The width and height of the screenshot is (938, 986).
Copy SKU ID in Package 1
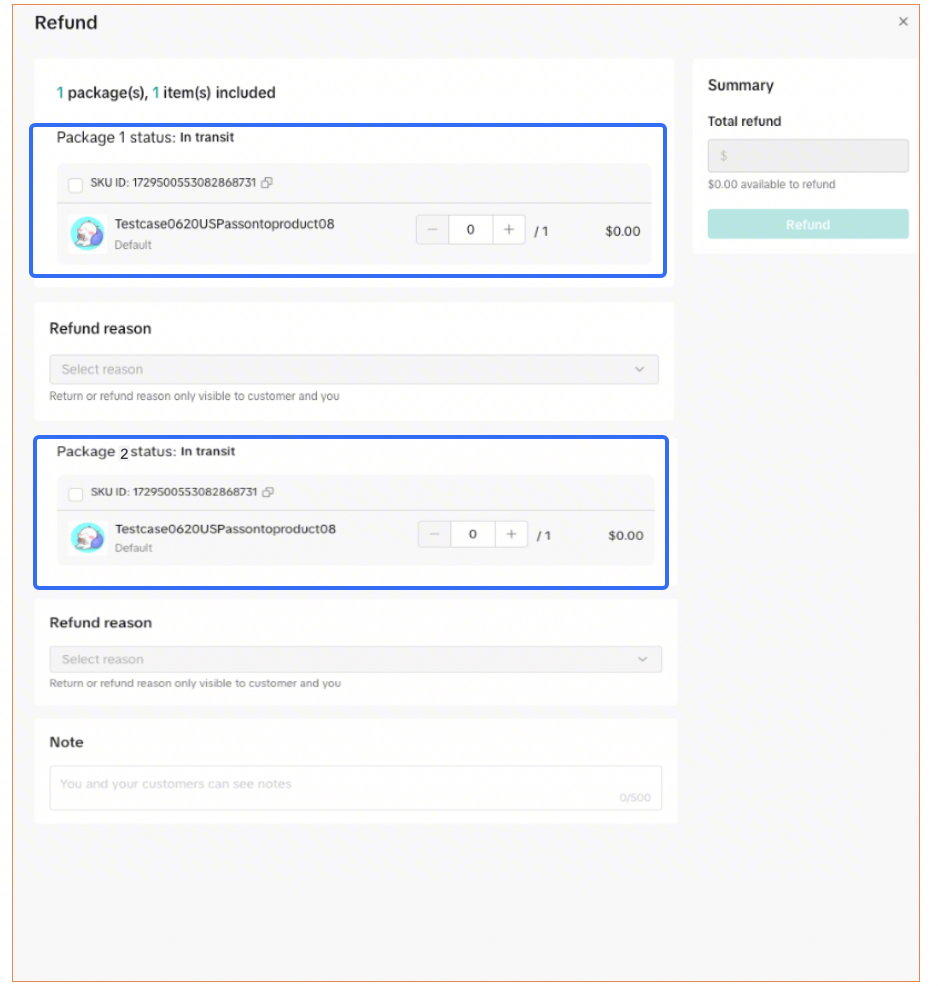[267, 183]
